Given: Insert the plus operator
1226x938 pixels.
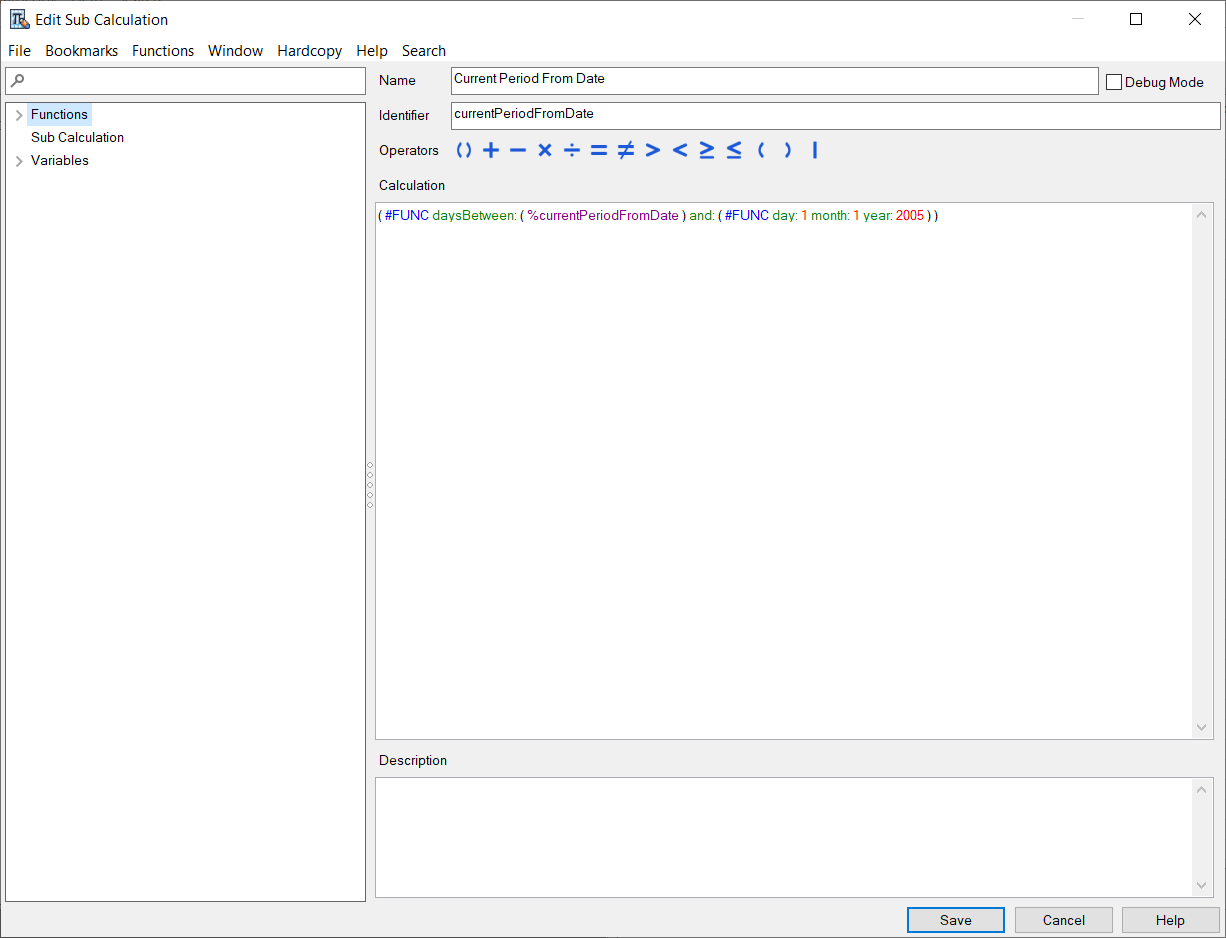Looking at the screenshot, I should point(491,150).
